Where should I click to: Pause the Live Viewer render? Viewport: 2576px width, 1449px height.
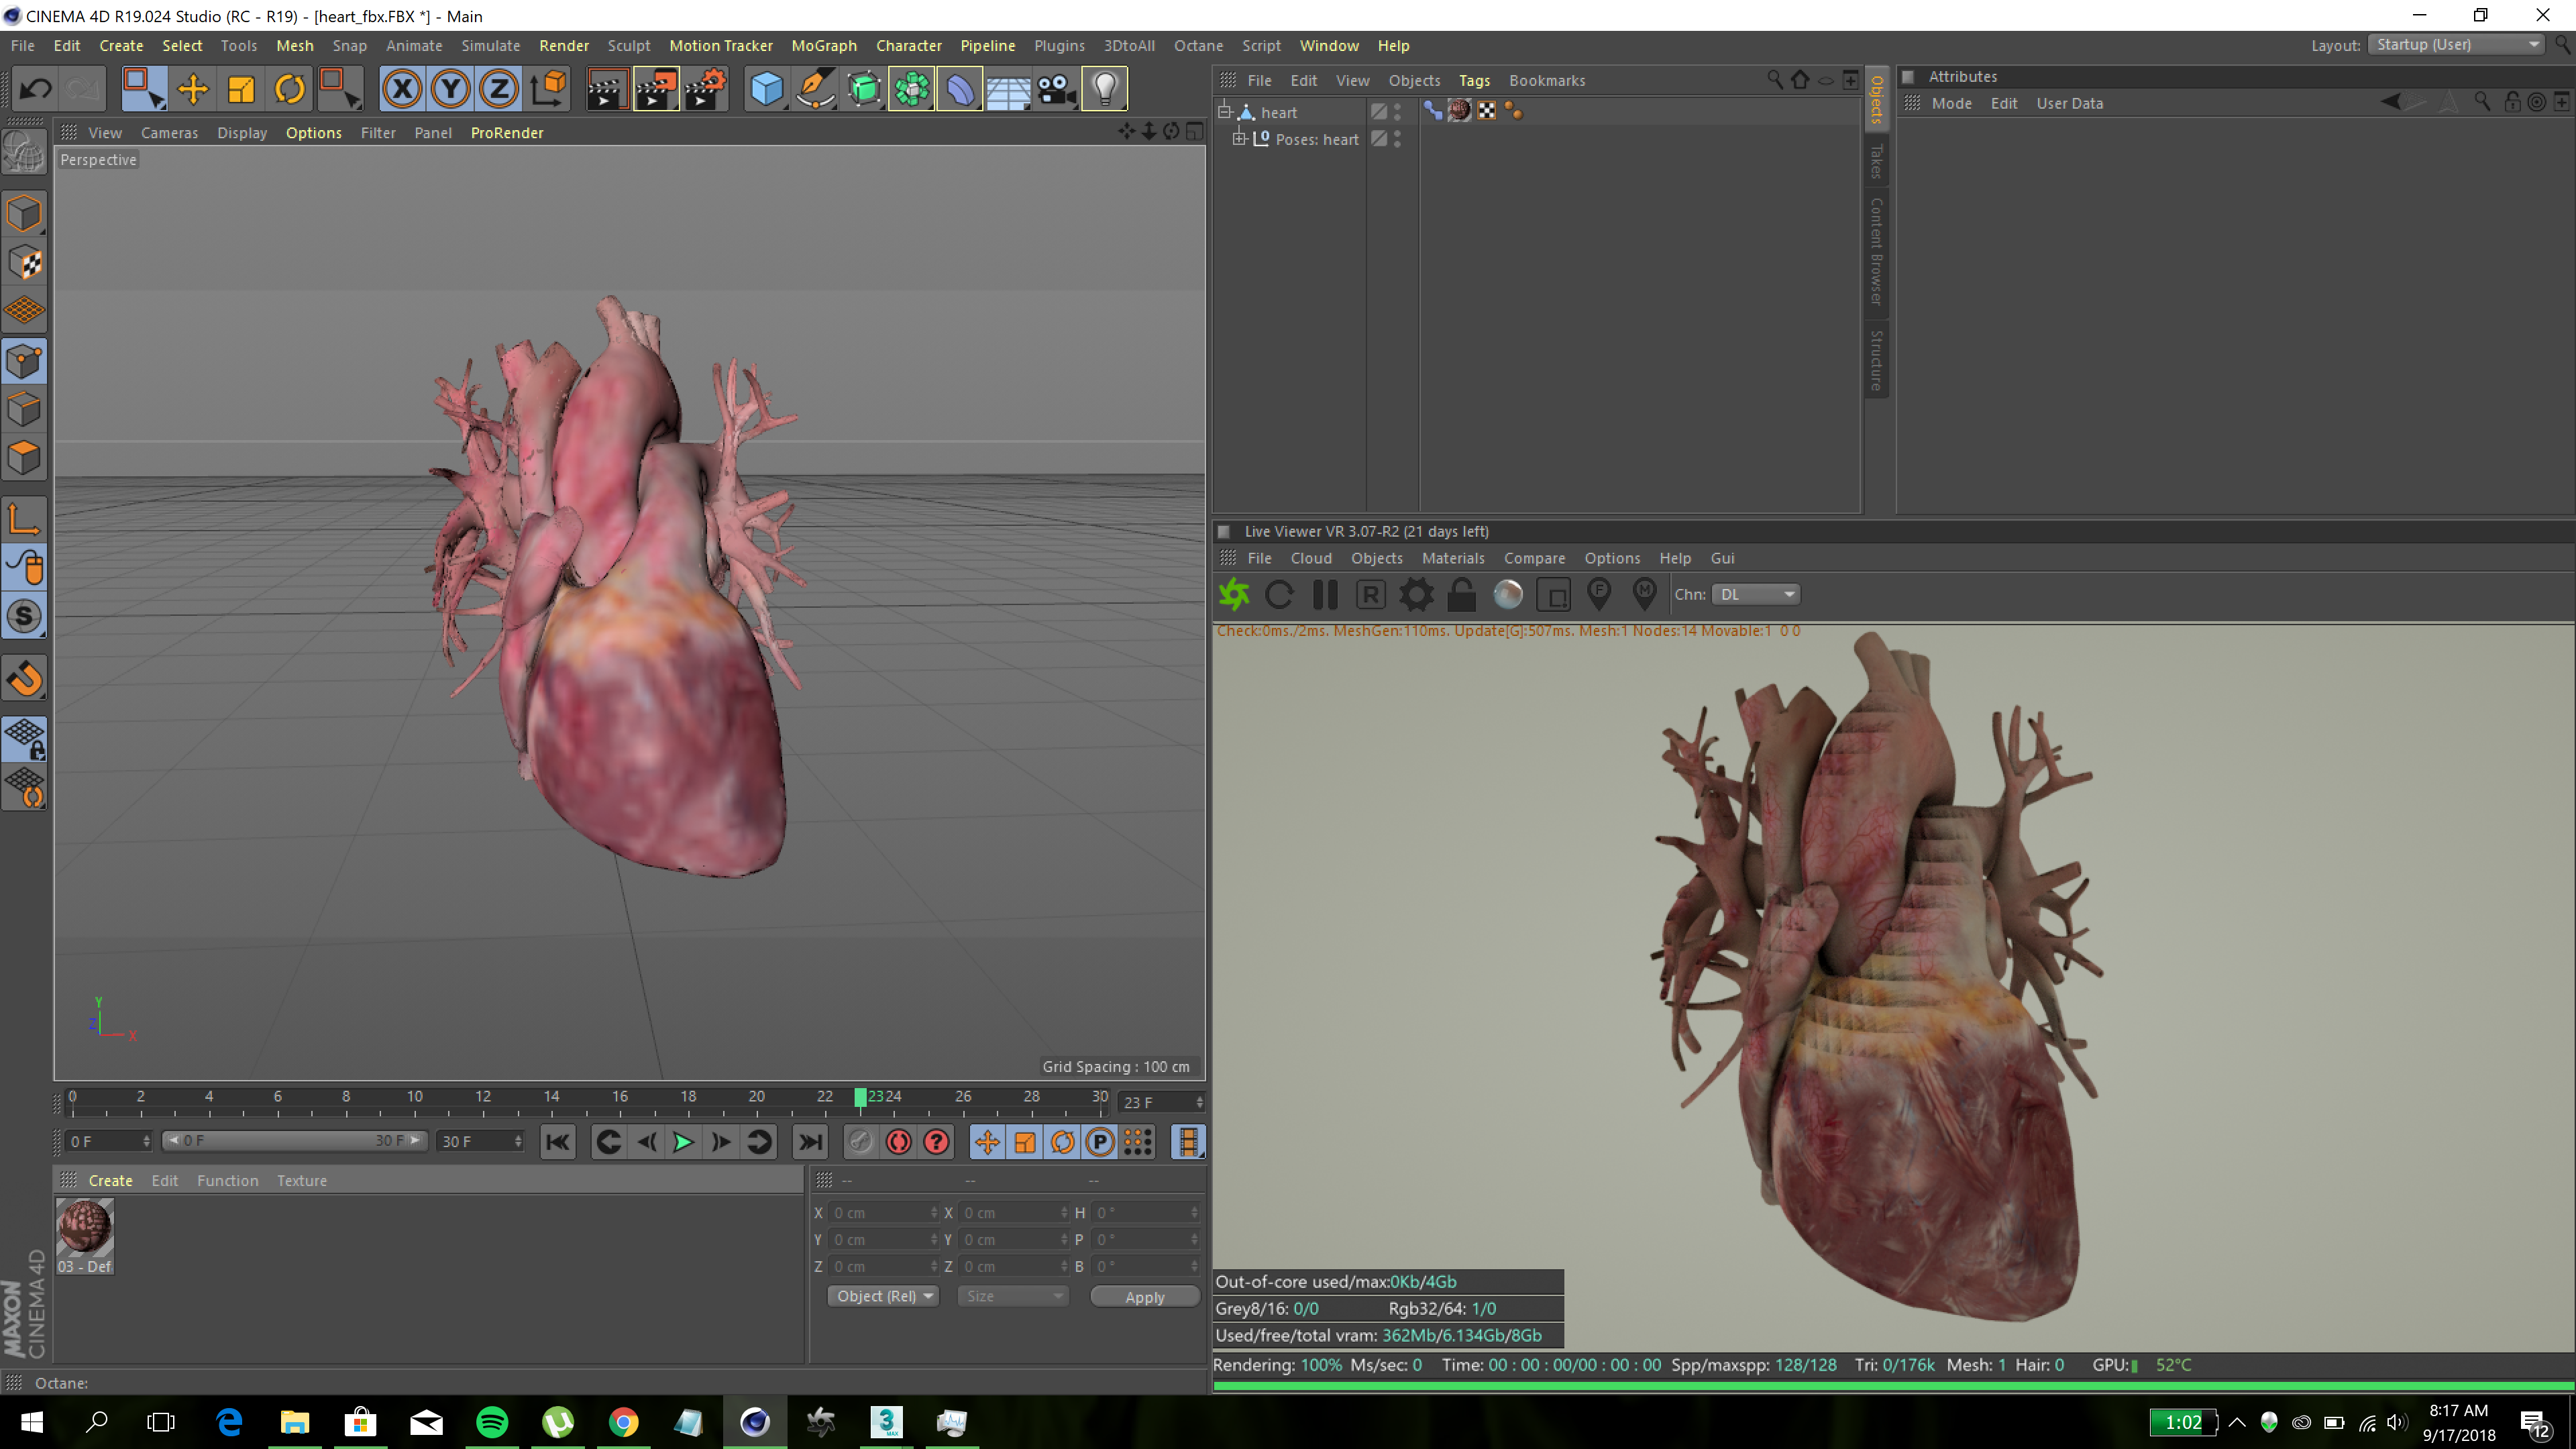[x=1325, y=595]
